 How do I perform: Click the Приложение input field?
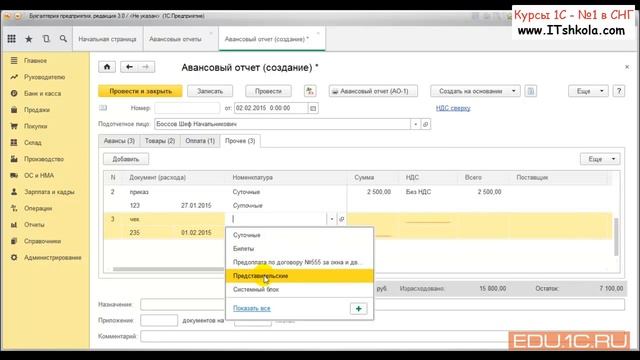[159, 320]
